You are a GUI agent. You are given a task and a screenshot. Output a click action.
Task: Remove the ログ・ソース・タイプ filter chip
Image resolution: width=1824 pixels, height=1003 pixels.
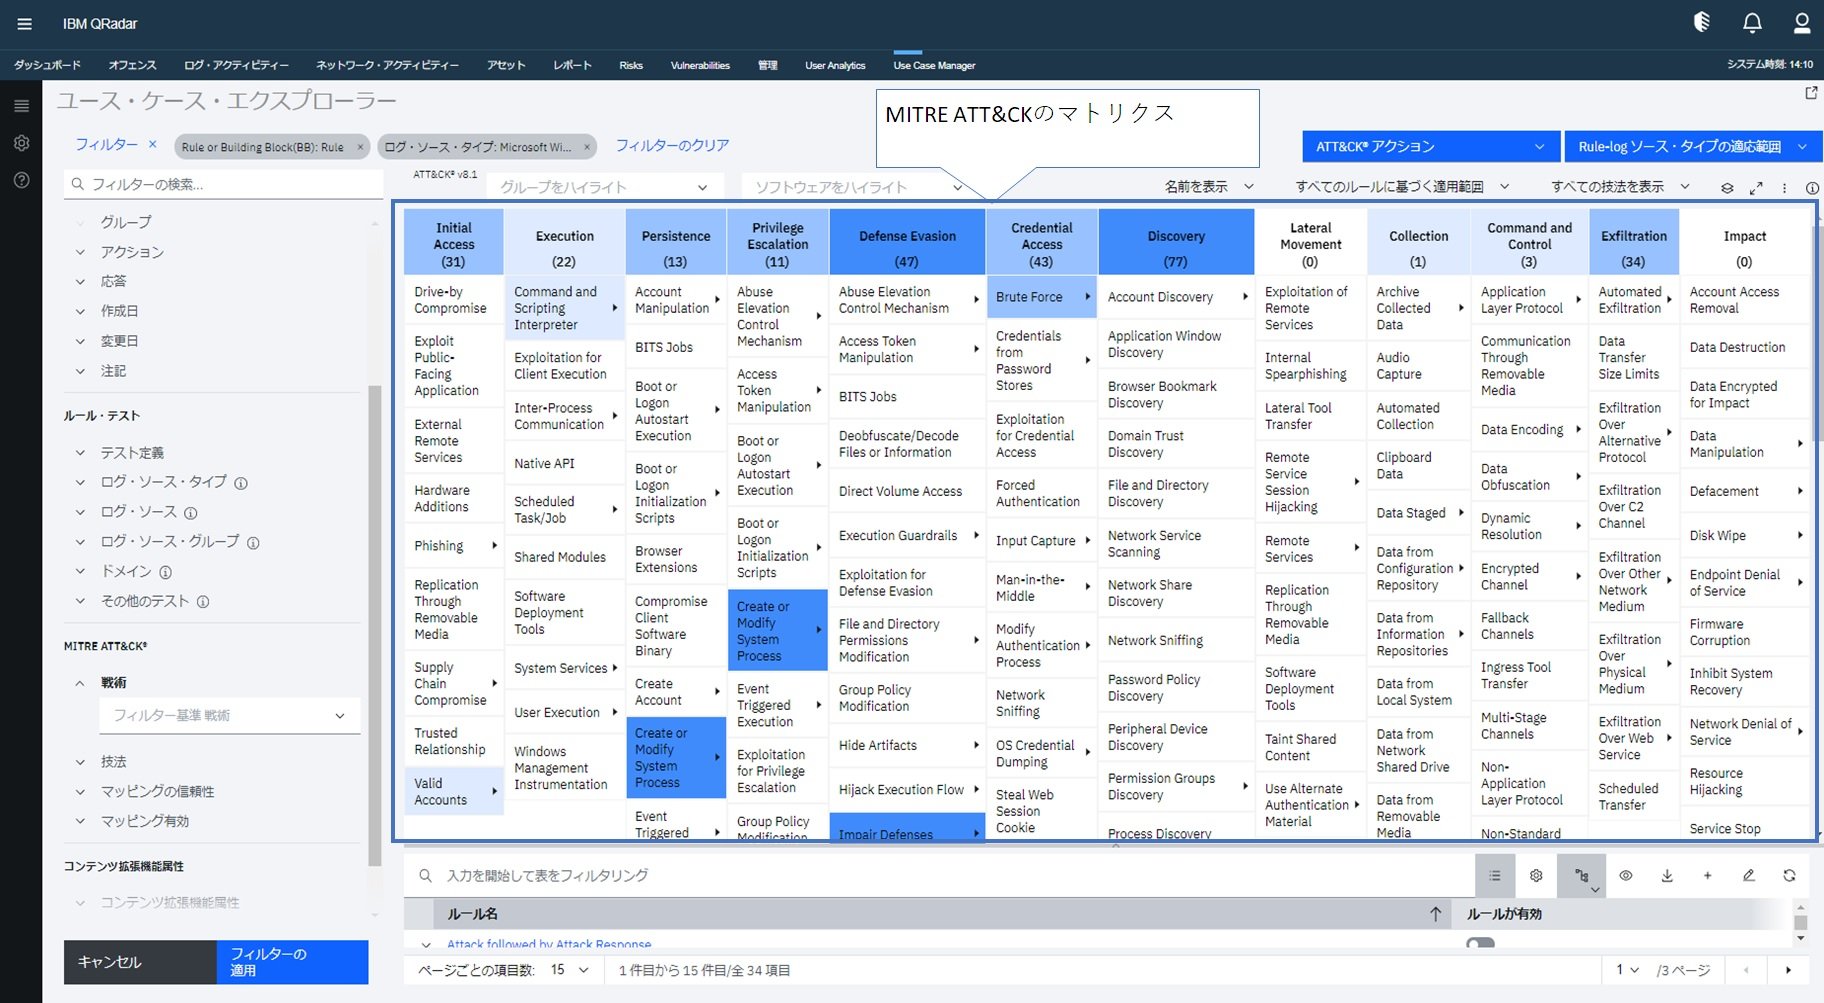point(587,147)
